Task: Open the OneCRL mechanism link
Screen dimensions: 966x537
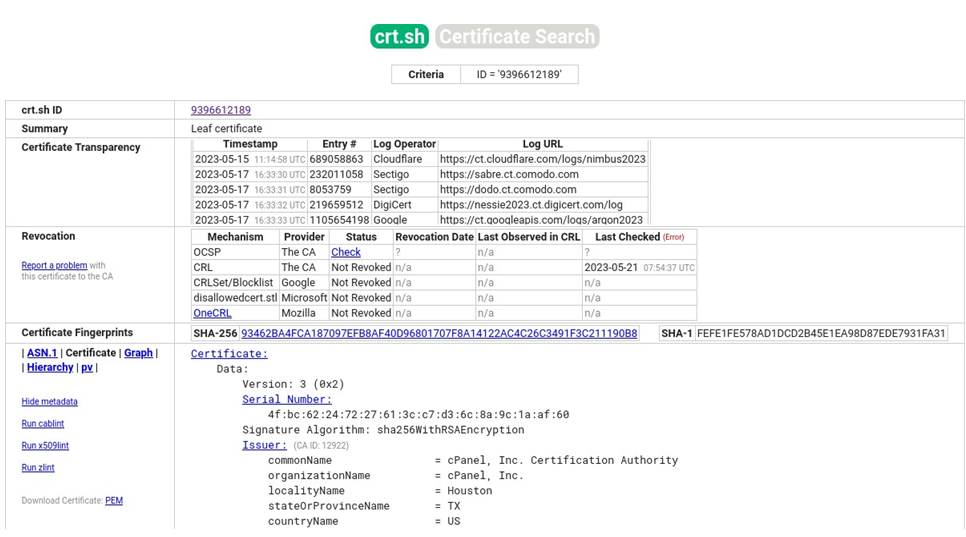Action: tap(213, 313)
